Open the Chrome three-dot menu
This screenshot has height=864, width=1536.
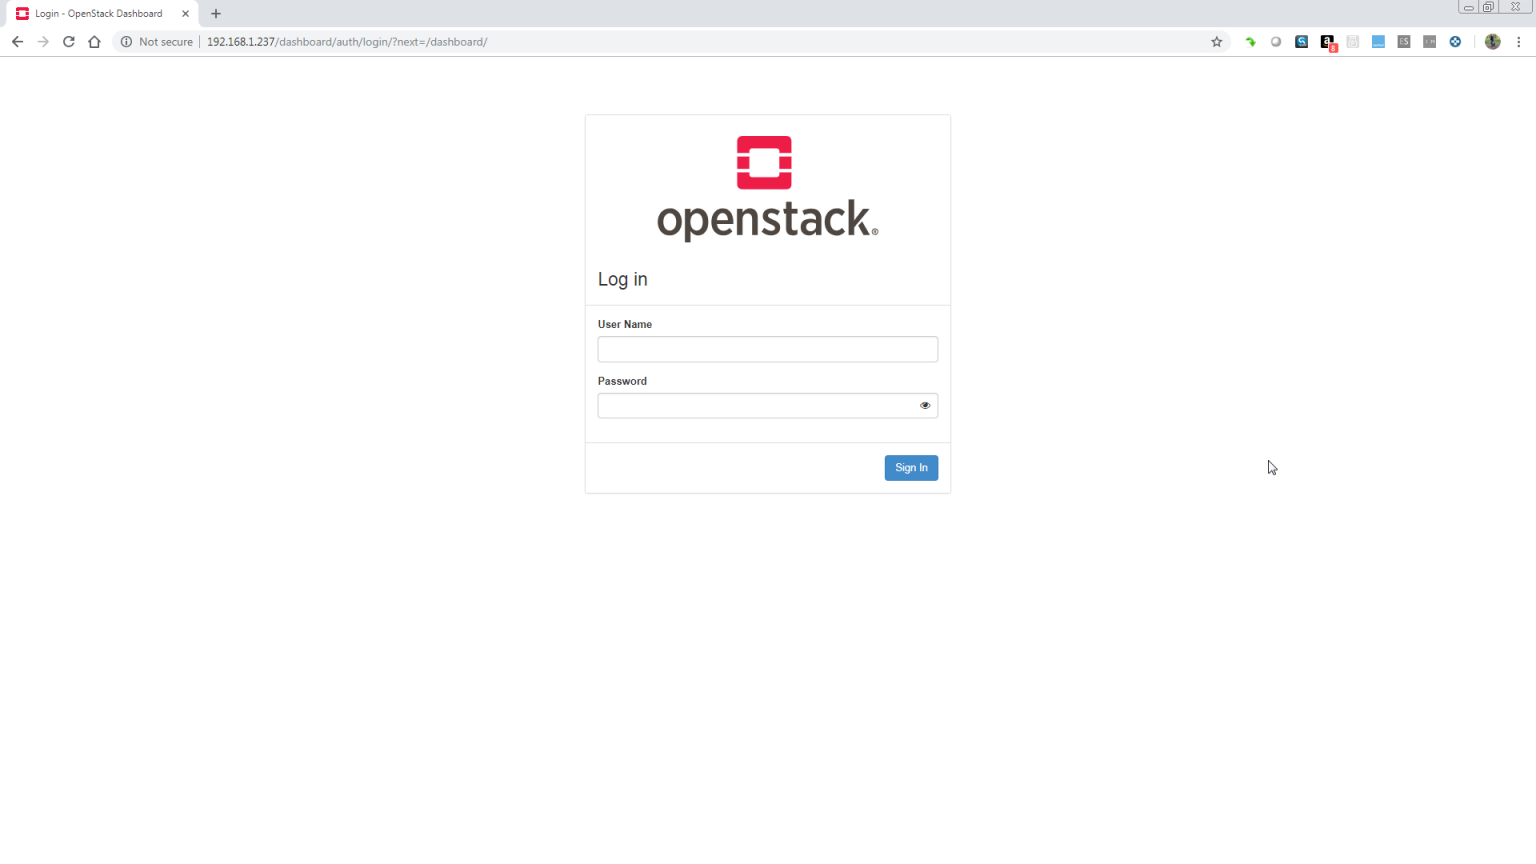tap(1519, 42)
